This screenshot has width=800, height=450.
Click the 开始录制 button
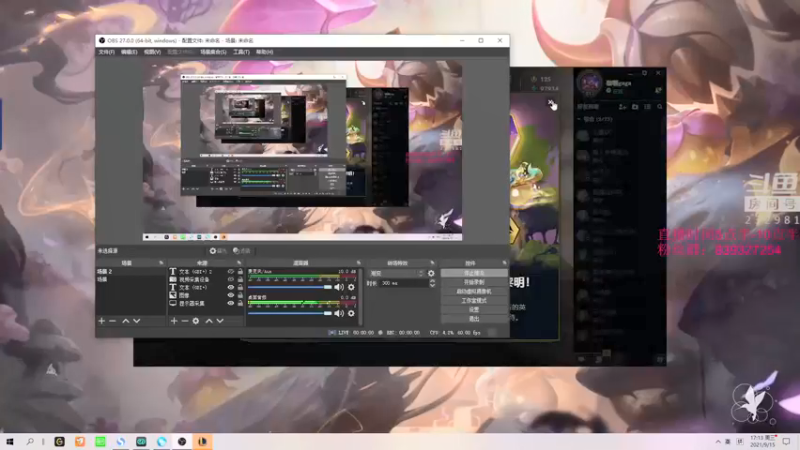click(474, 282)
